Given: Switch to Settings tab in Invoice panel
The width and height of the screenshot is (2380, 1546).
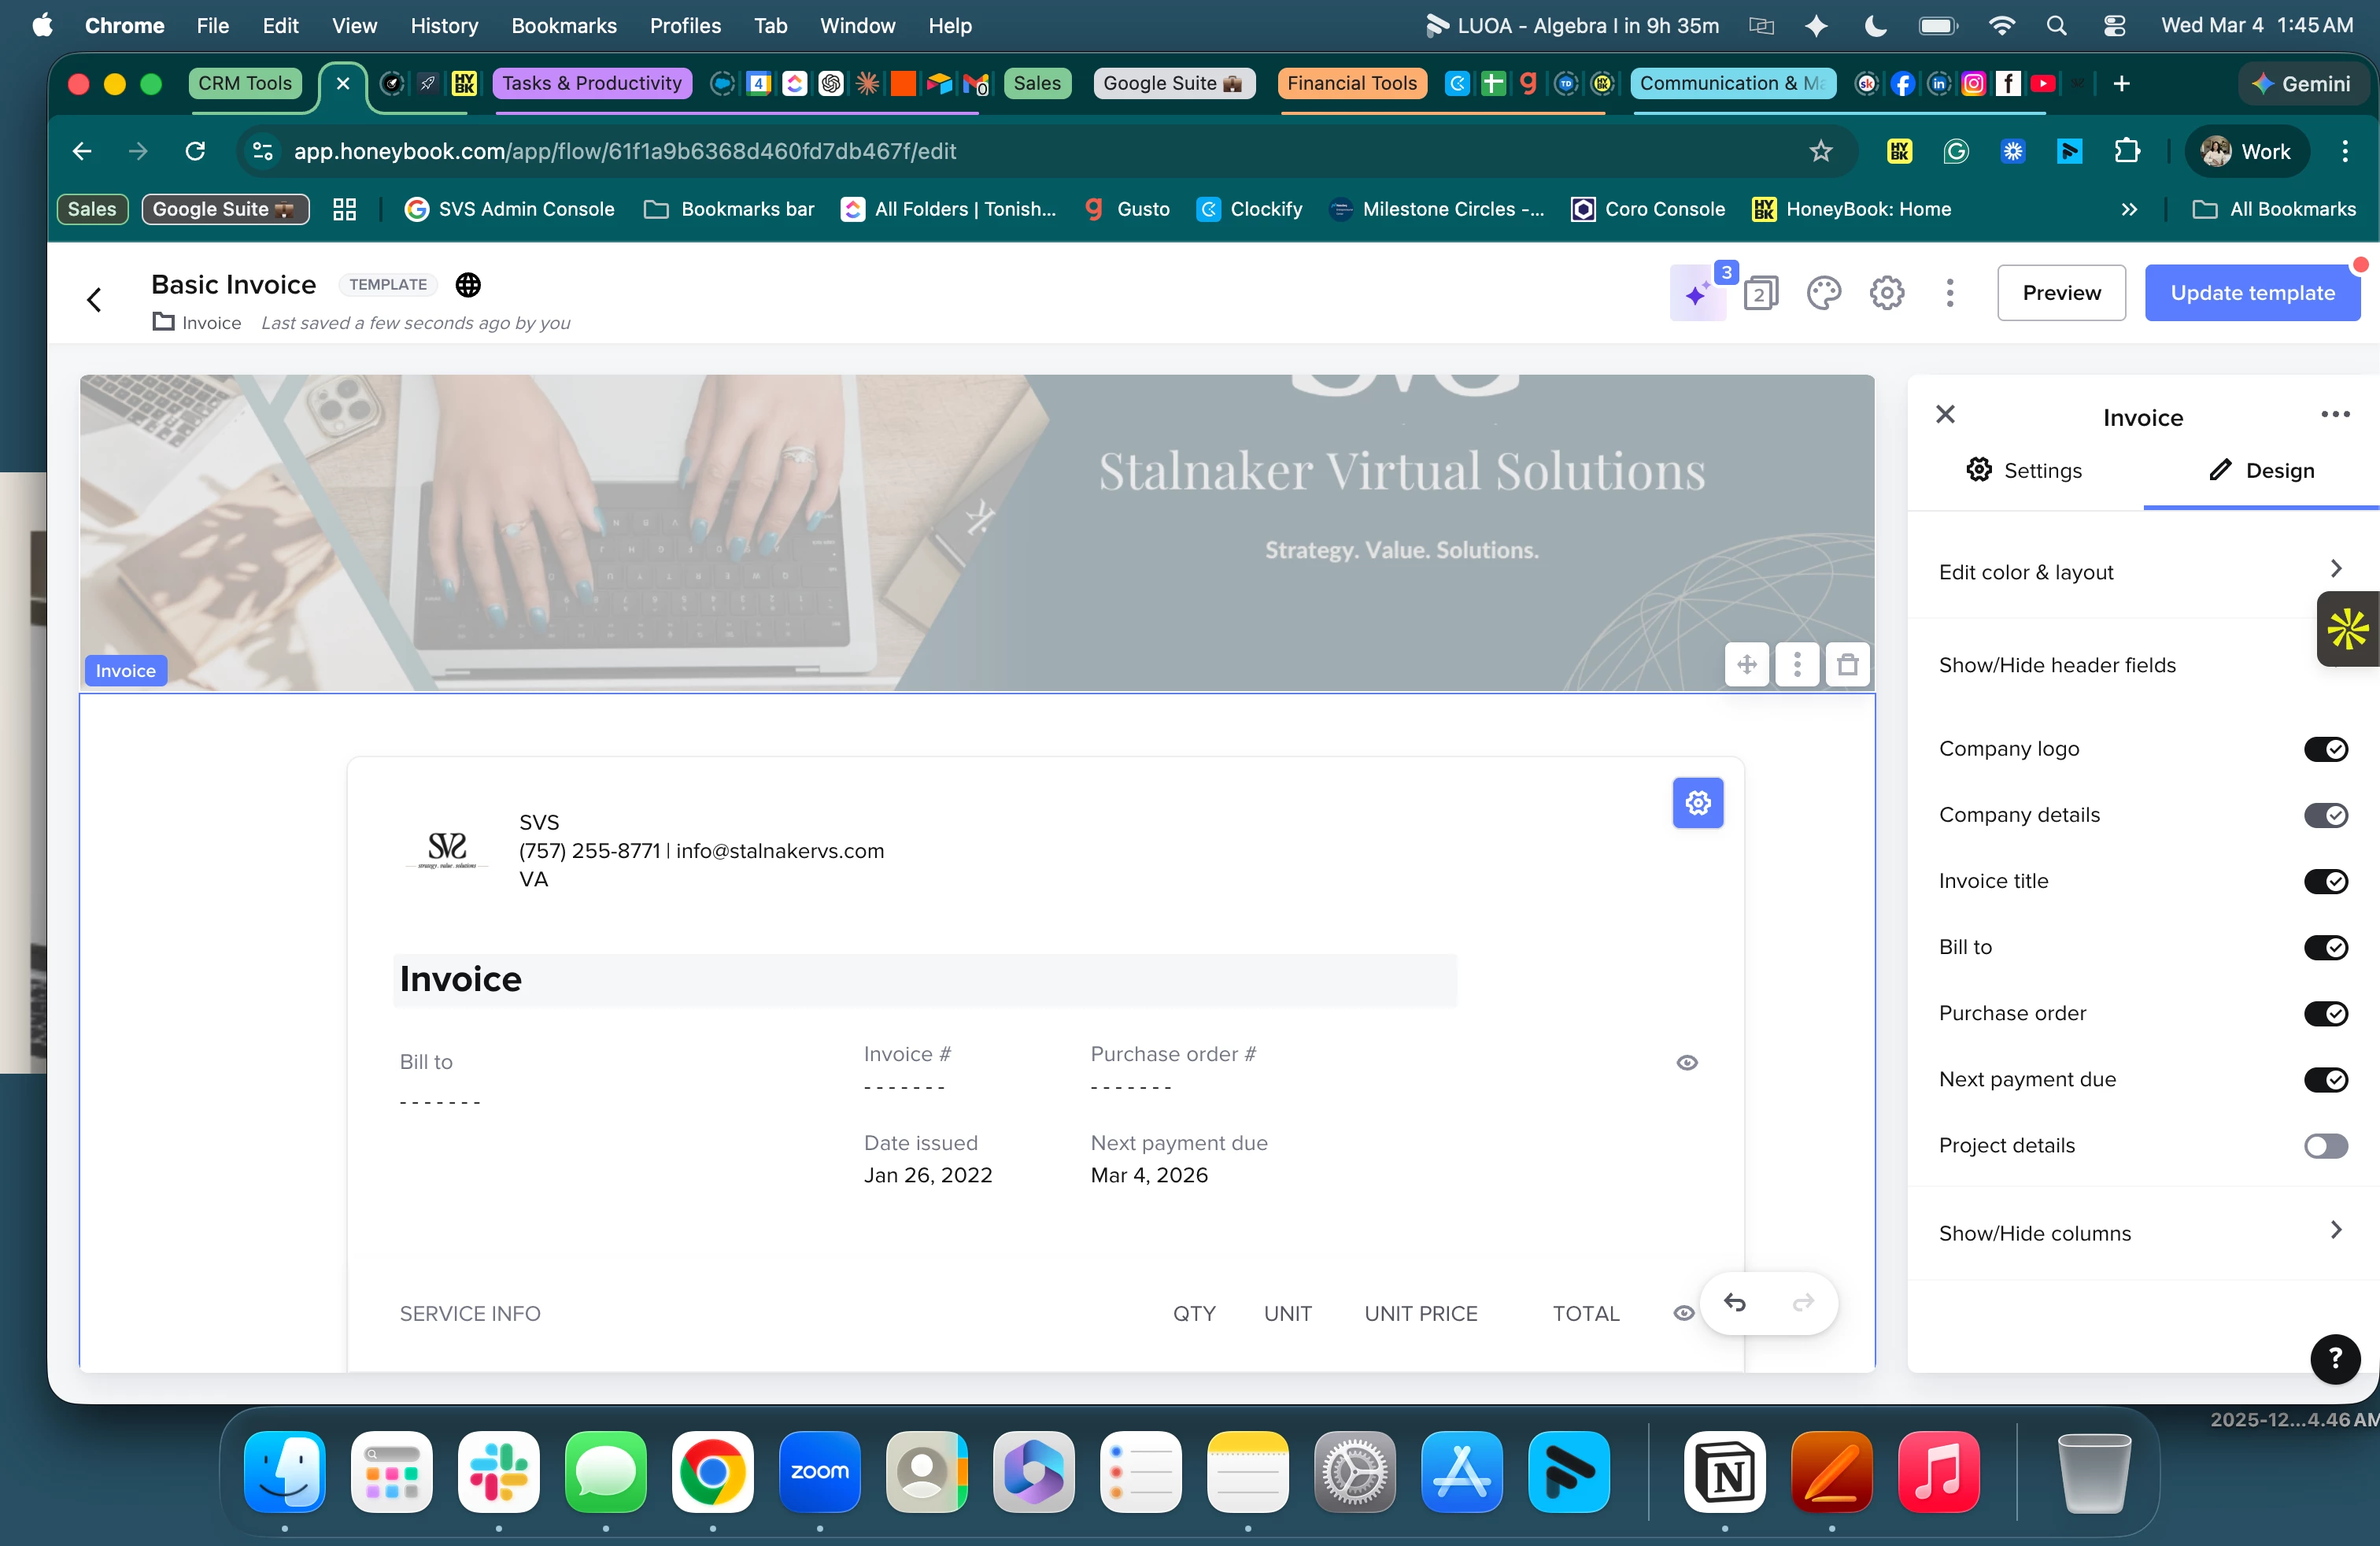Looking at the screenshot, I should (2024, 470).
